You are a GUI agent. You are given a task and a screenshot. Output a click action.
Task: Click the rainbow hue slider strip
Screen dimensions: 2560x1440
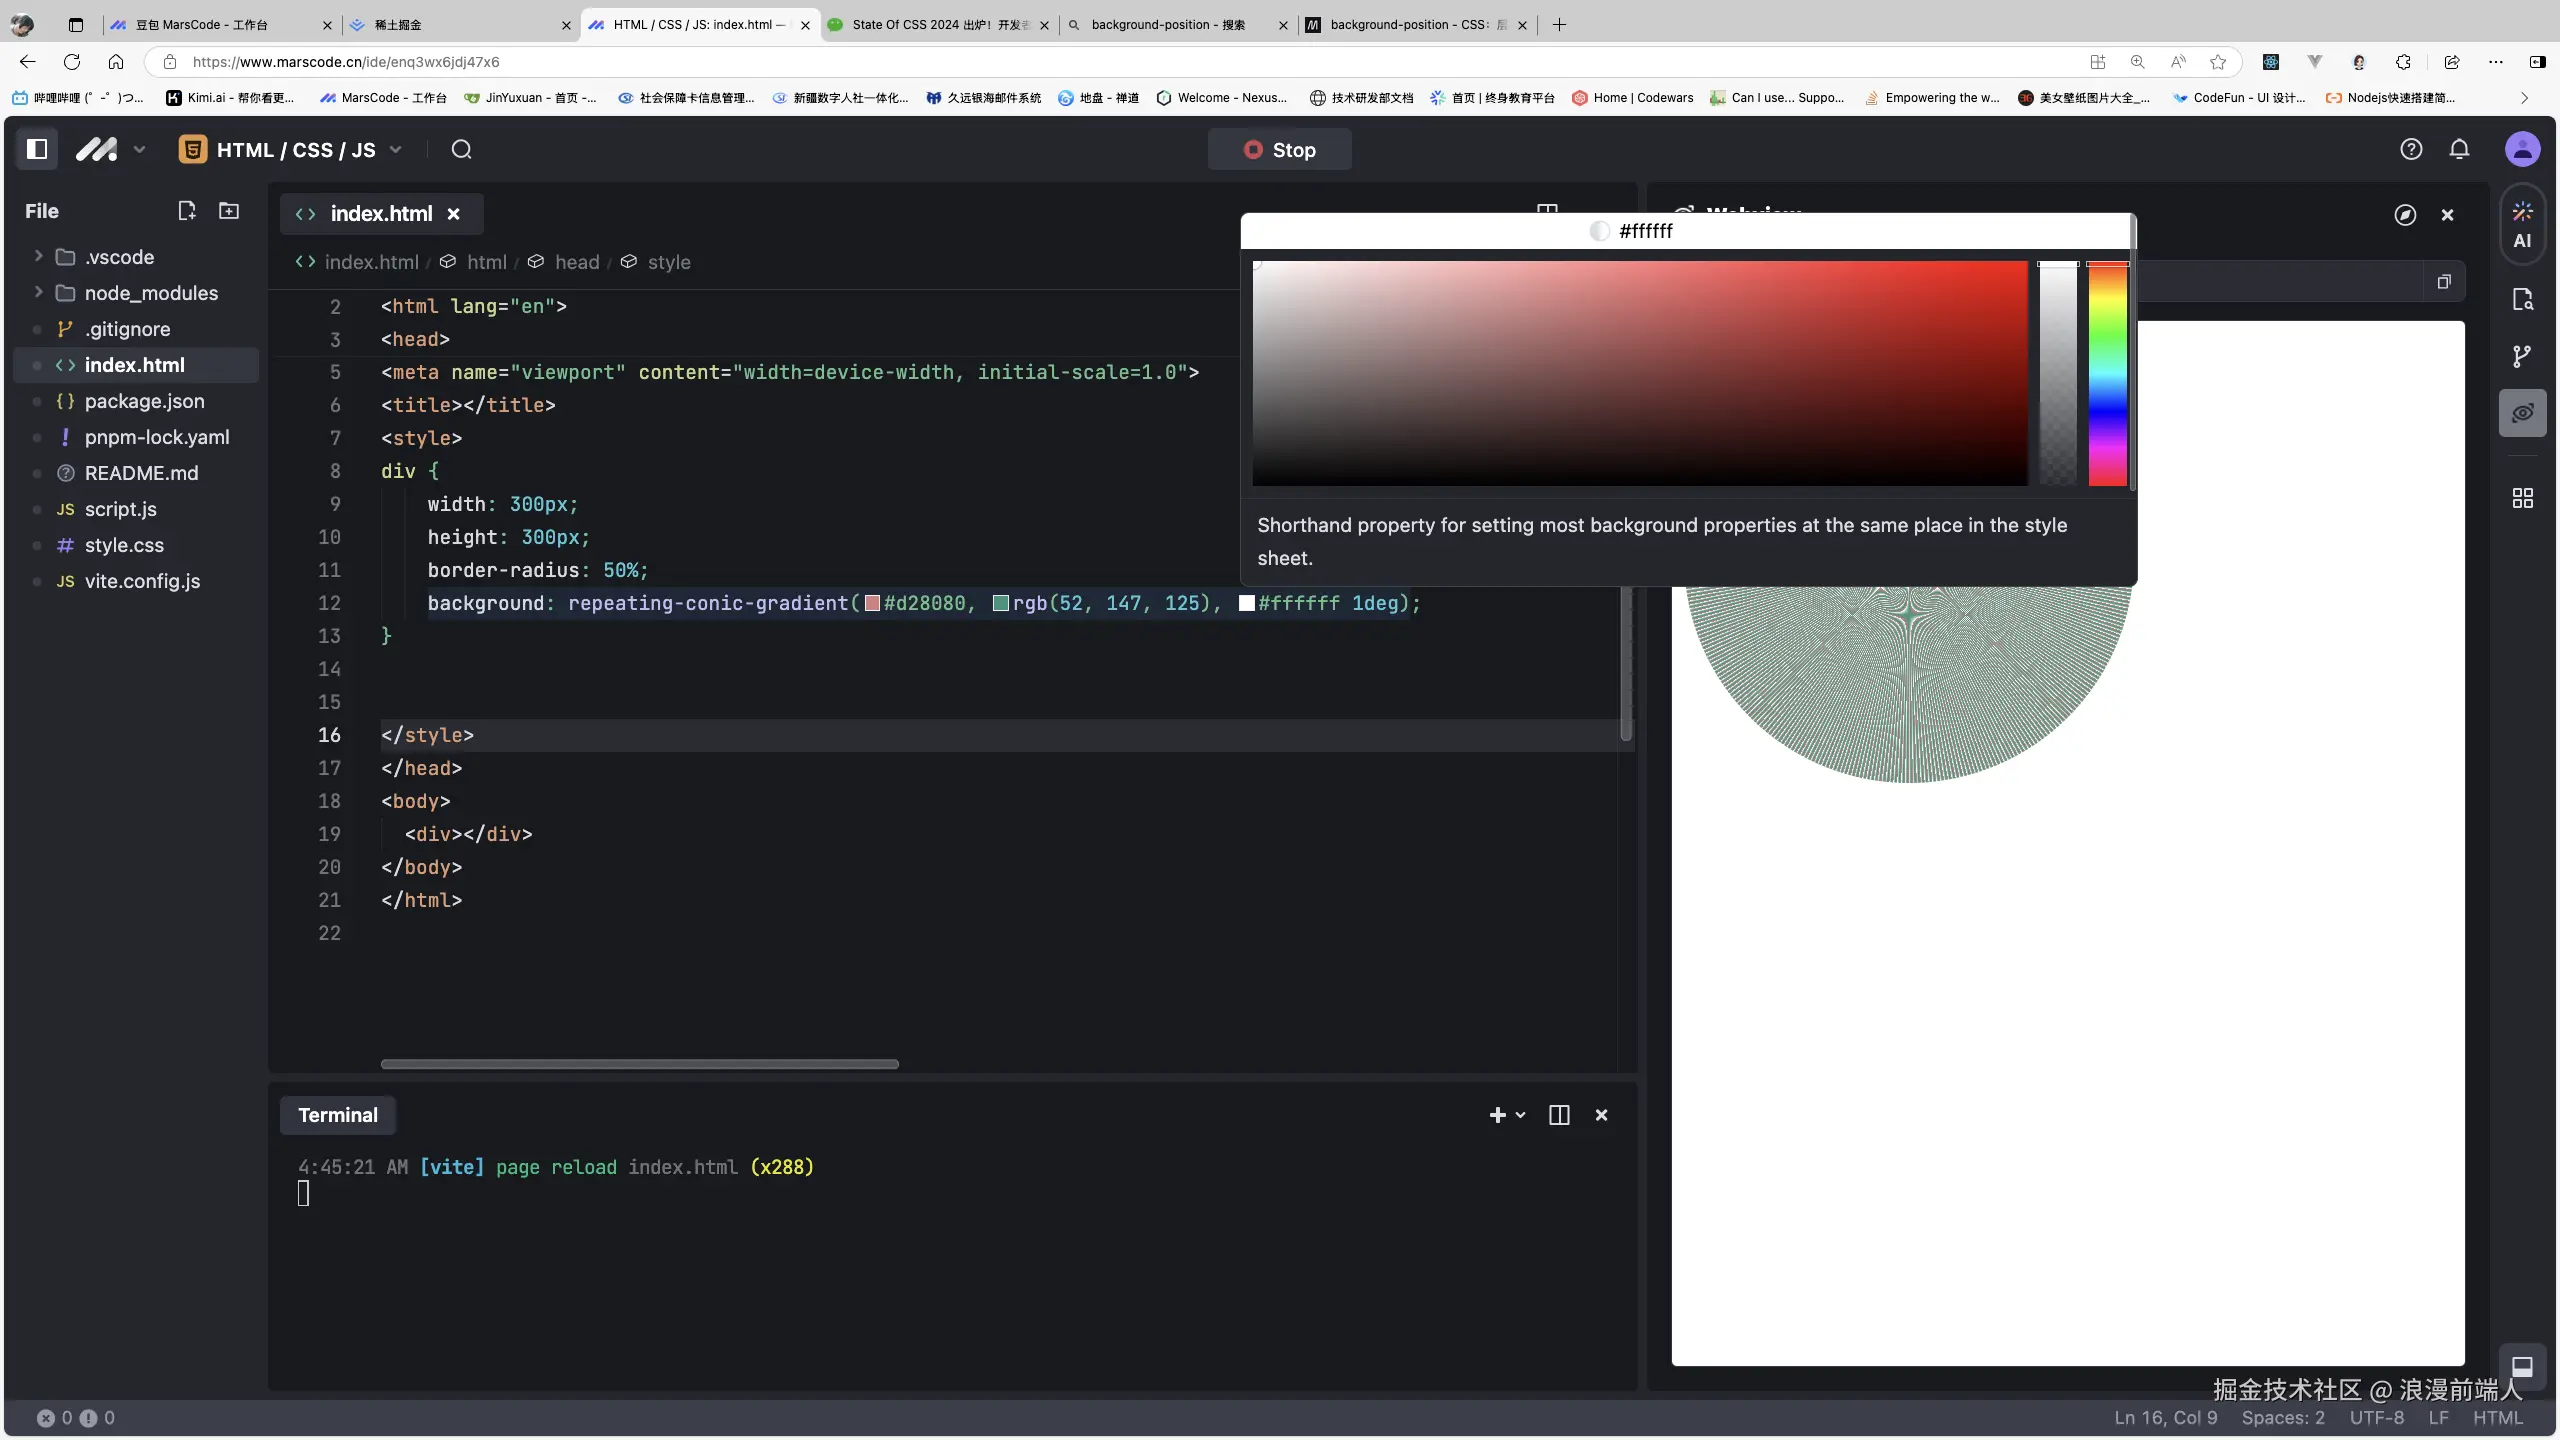tap(2107, 375)
